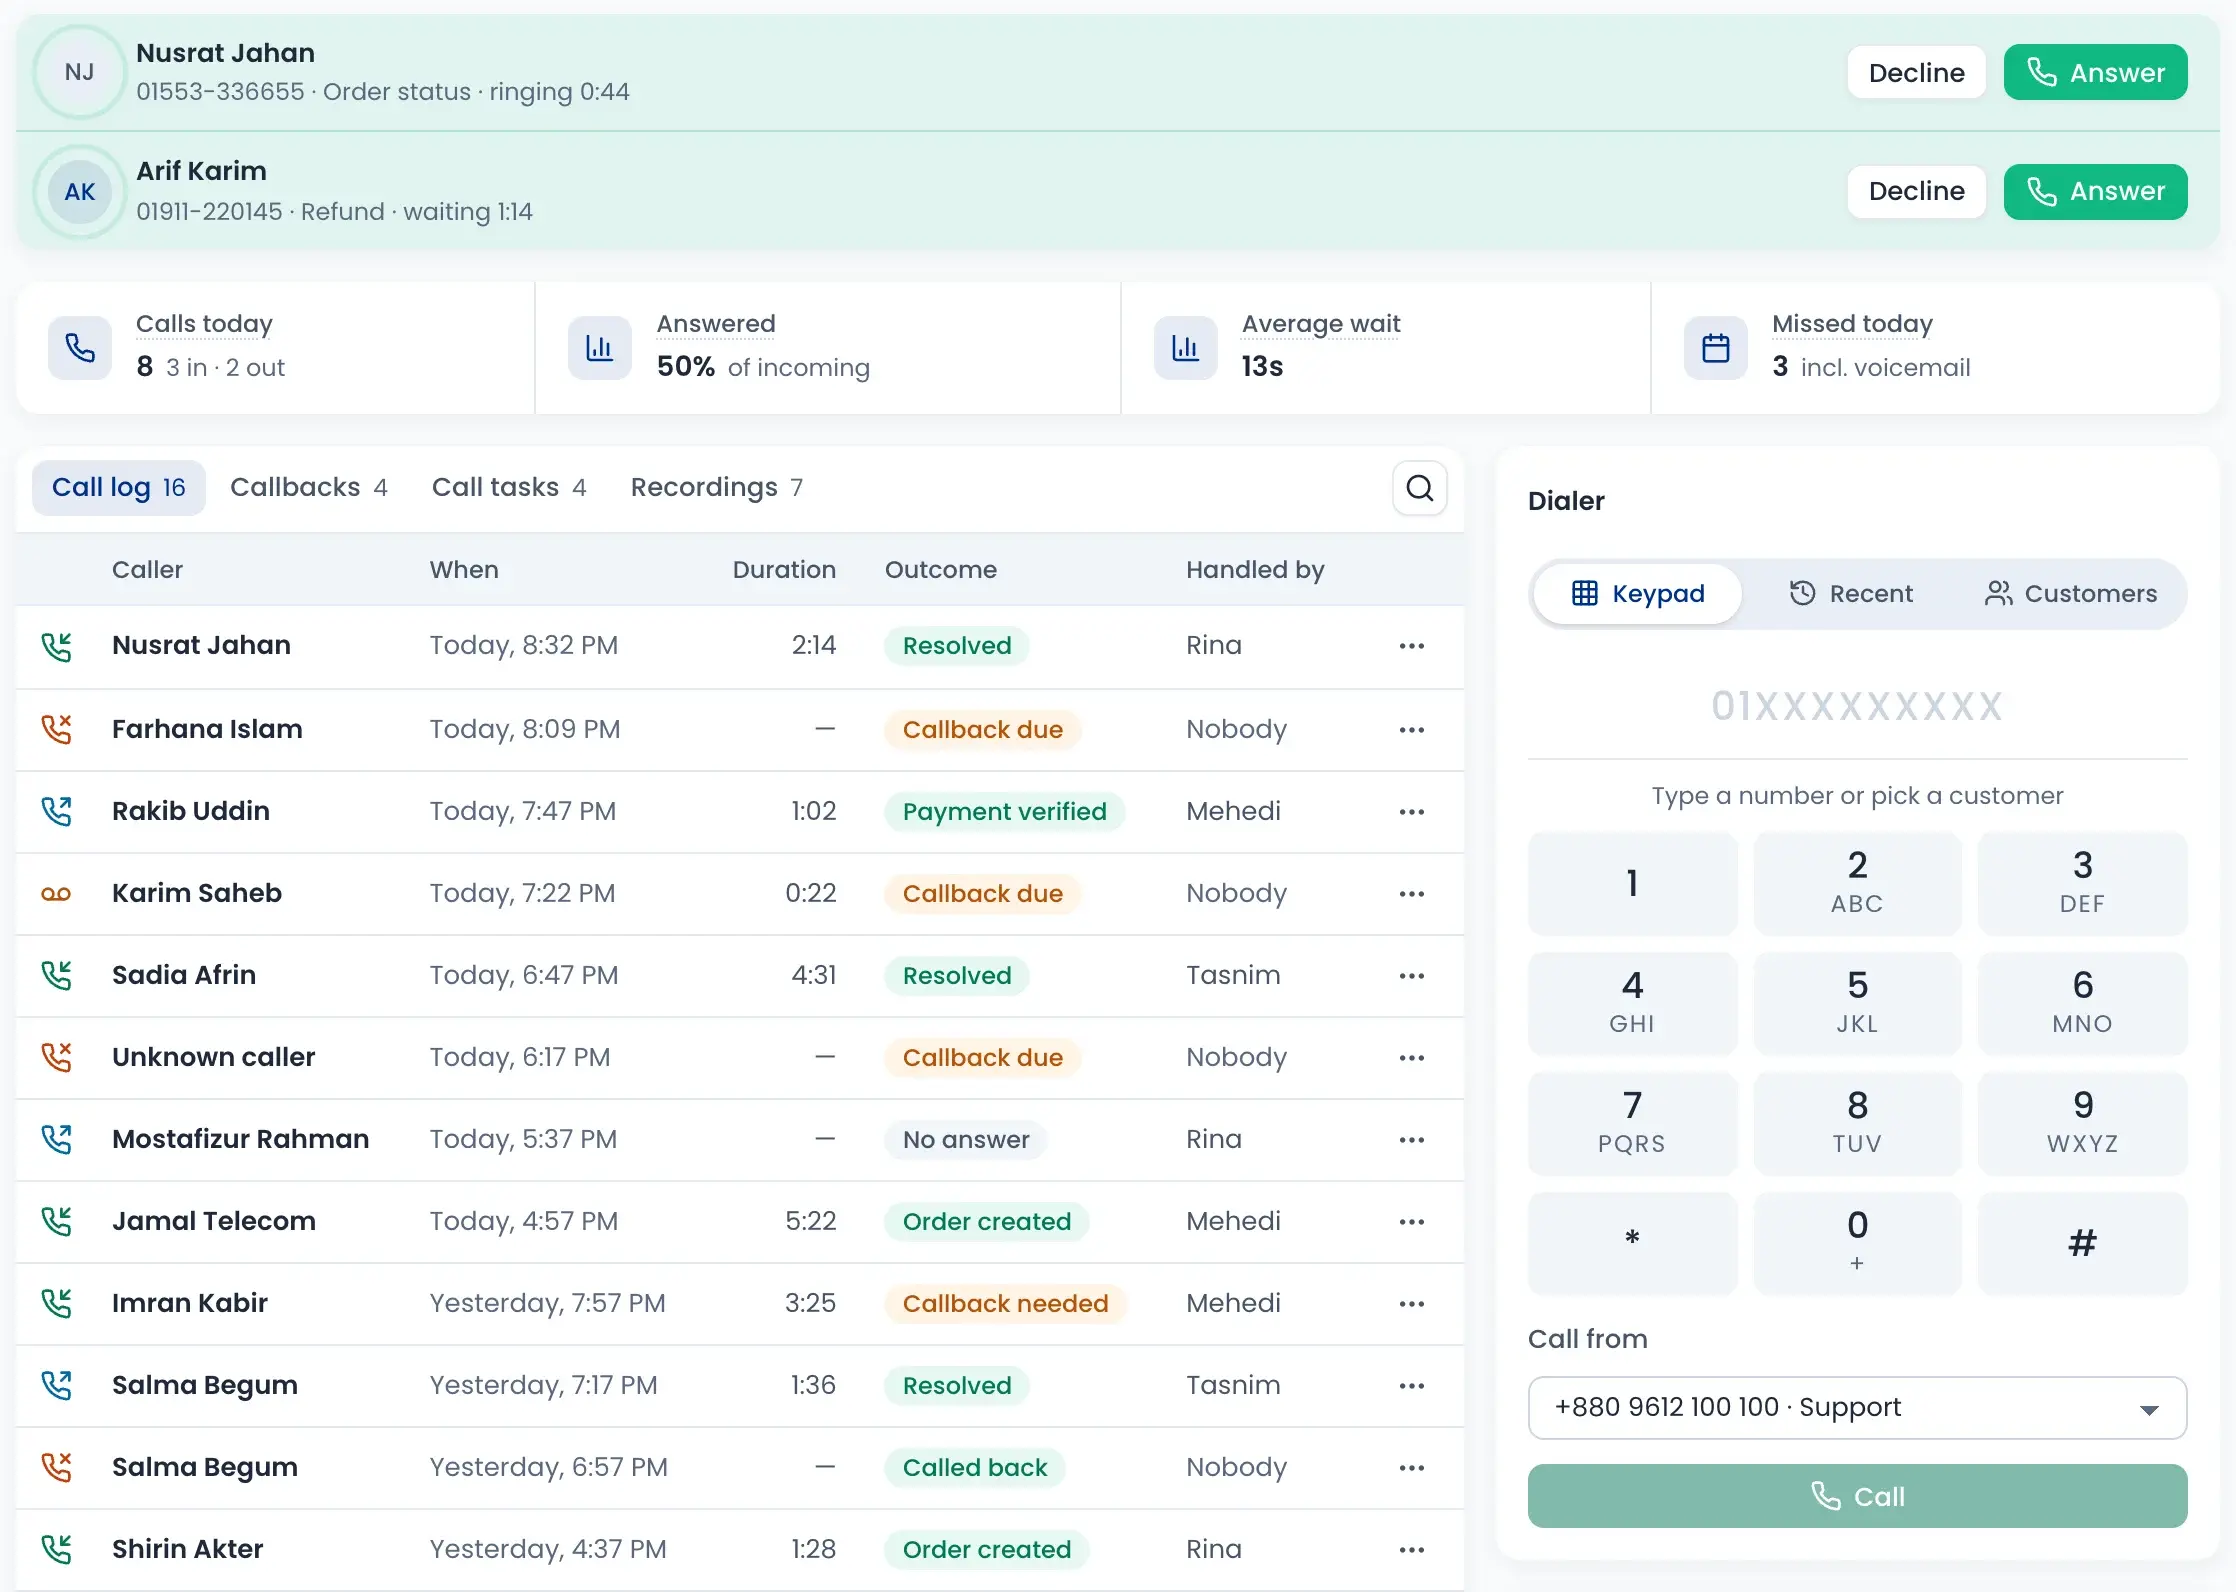Click the Calls today phone icon
The height and width of the screenshot is (1592, 2236).
pos(80,348)
